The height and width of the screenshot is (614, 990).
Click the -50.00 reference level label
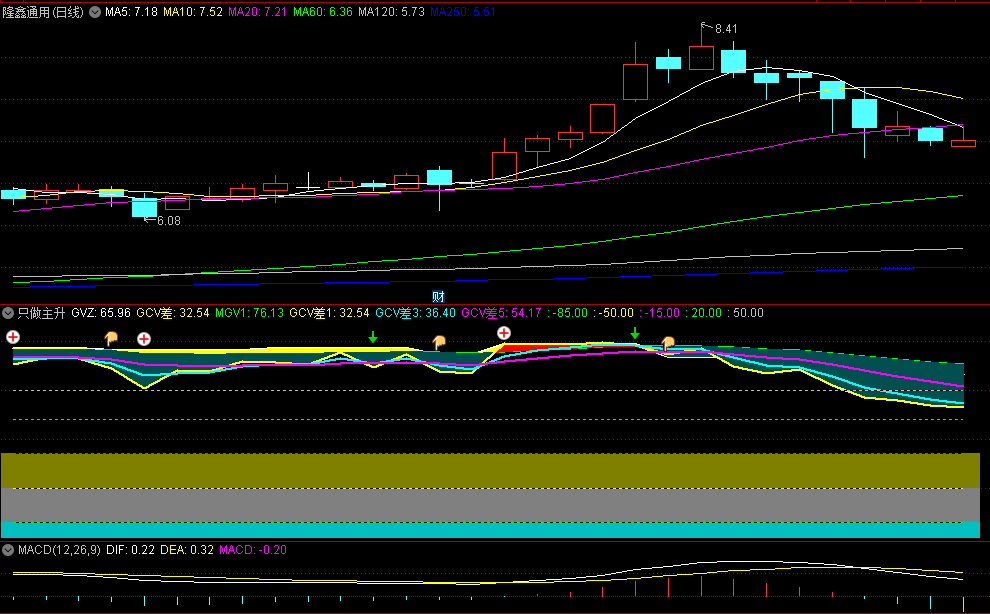[x=613, y=313]
